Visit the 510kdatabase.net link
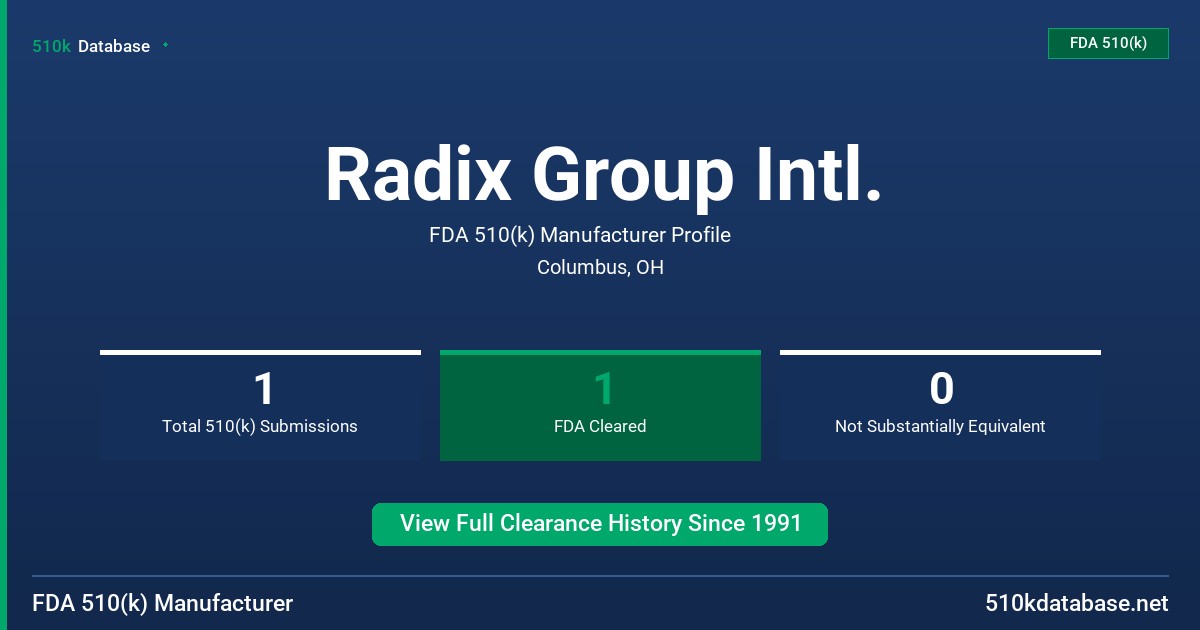The image size is (1200, 630). coord(1076,603)
